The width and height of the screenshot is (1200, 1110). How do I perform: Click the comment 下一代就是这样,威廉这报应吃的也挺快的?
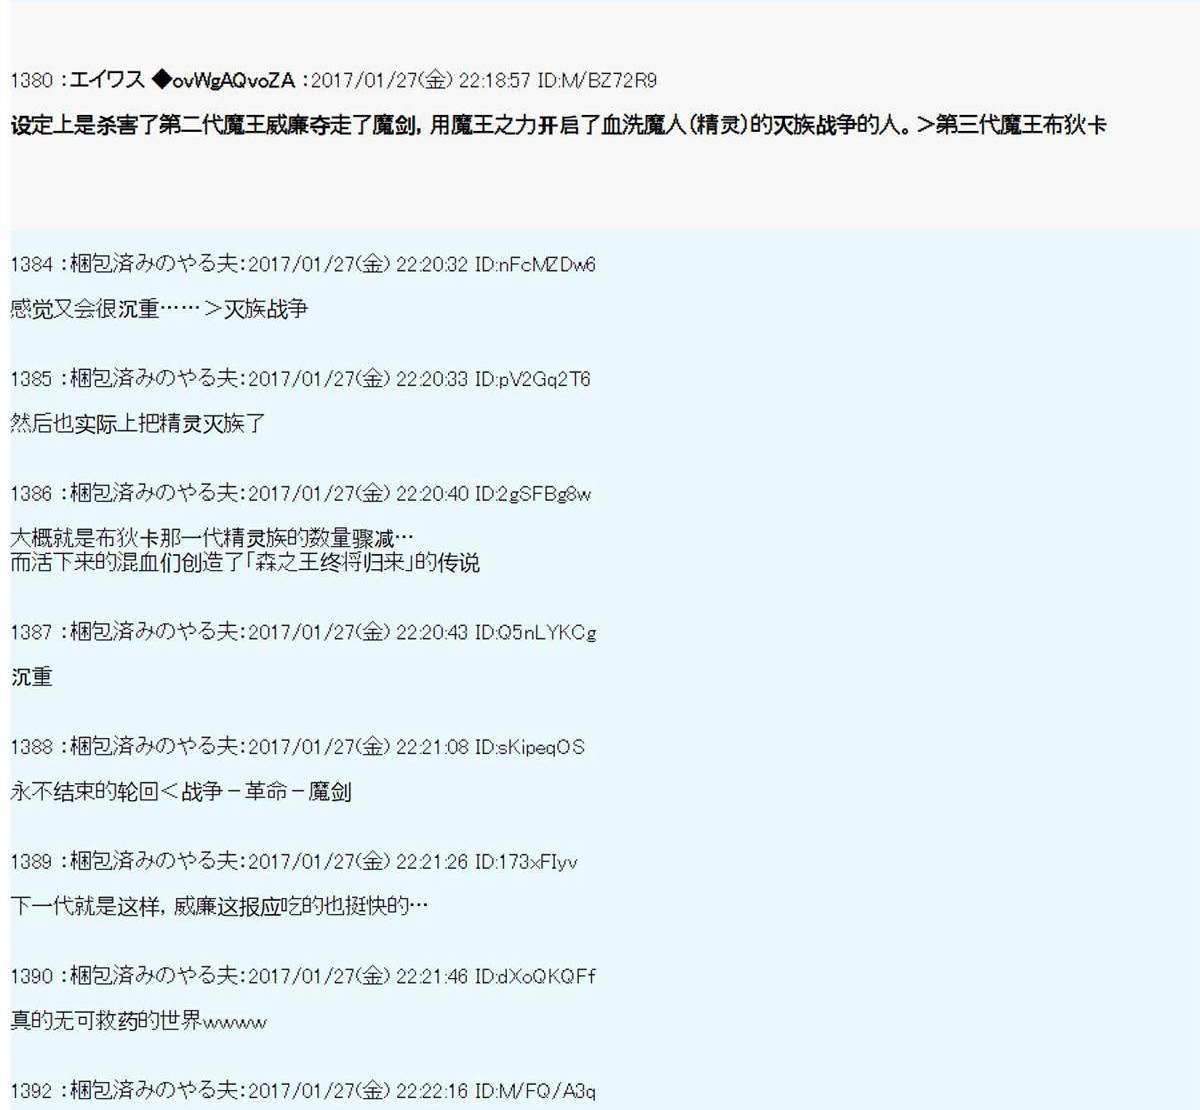point(219,906)
